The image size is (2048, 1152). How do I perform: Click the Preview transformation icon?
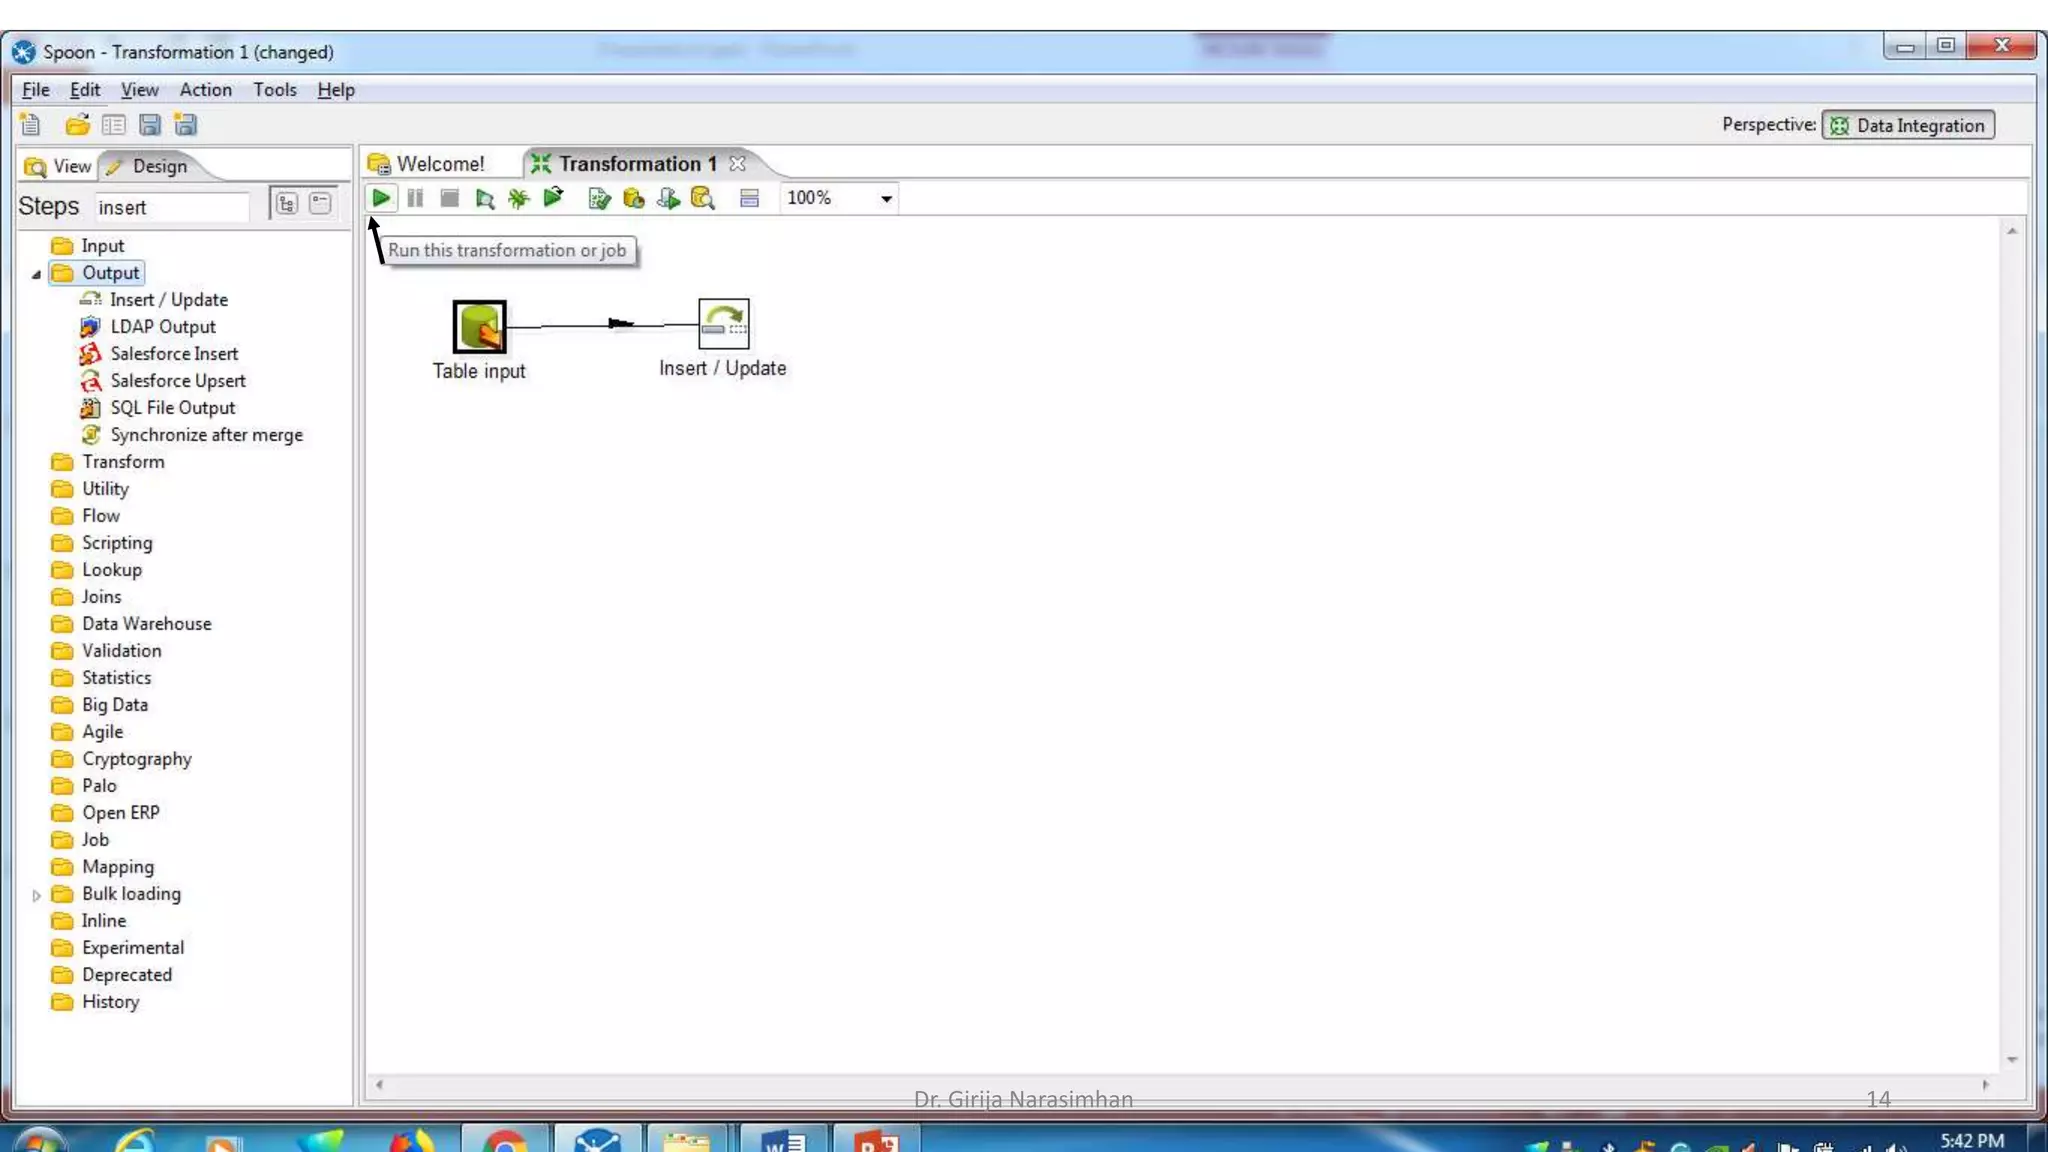point(485,198)
